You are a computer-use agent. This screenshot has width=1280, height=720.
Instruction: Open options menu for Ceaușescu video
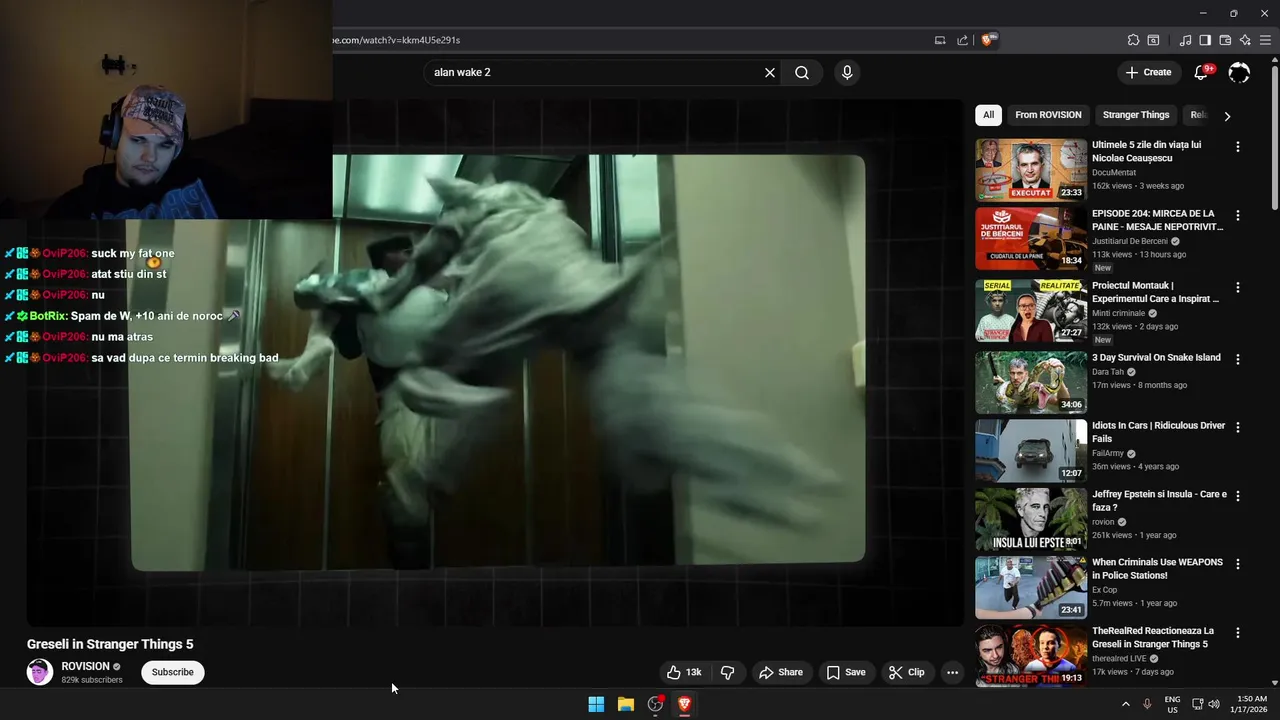point(1238,147)
